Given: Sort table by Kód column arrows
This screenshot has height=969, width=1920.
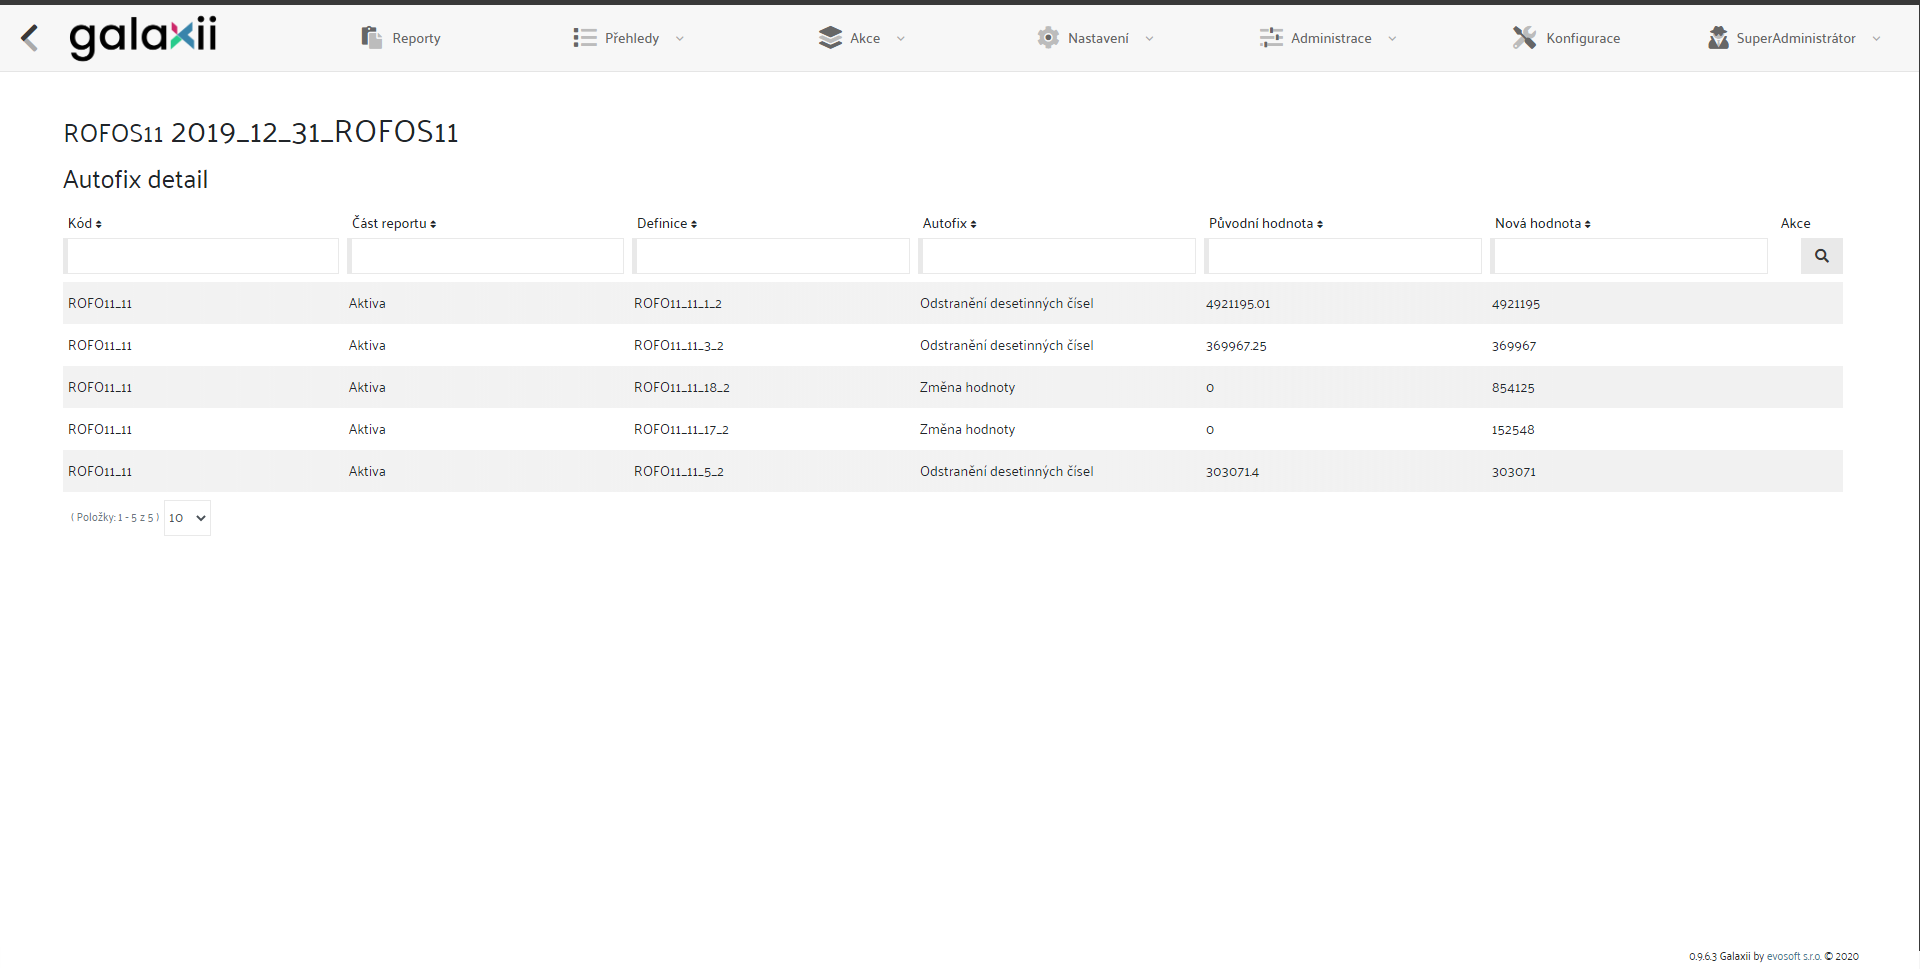Looking at the screenshot, I should click(99, 224).
